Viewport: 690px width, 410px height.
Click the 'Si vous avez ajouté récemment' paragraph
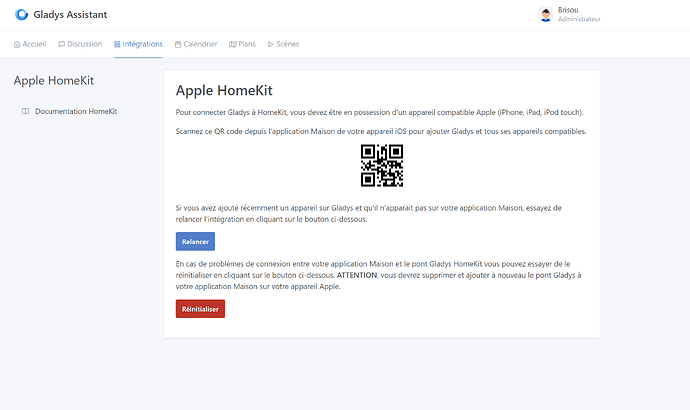[368, 213]
